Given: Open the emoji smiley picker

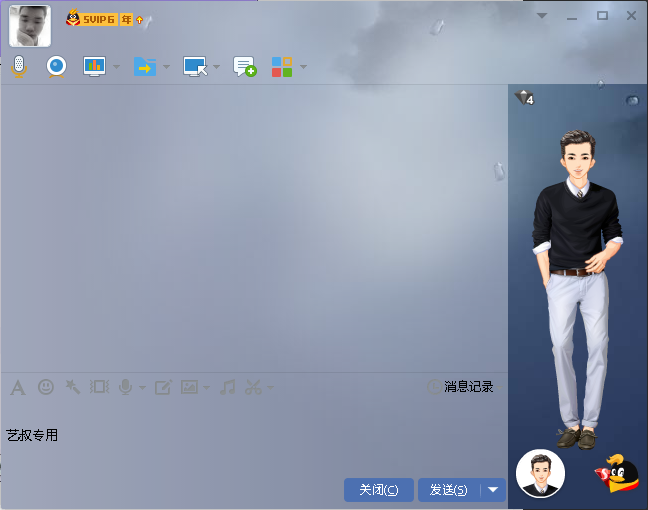Looking at the screenshot, I should [46, 387].
